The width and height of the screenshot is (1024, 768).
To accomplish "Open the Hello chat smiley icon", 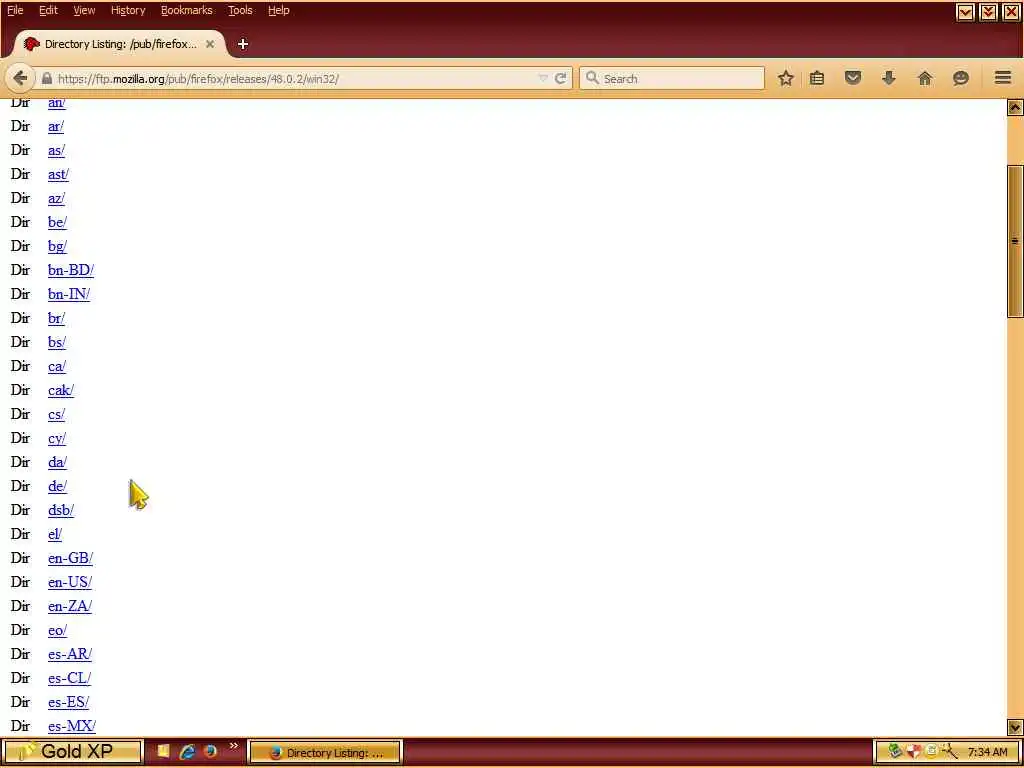I will point(961,78).
